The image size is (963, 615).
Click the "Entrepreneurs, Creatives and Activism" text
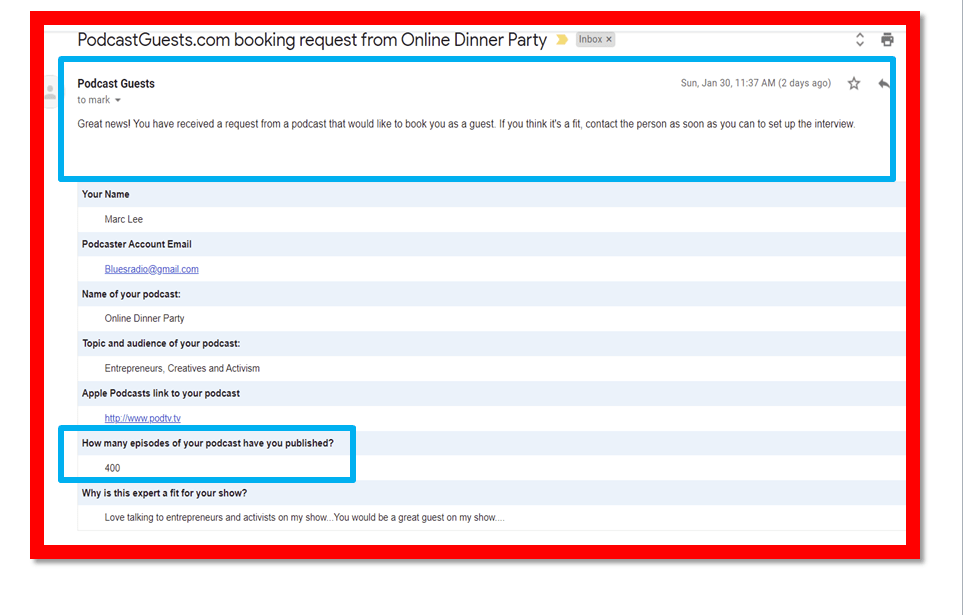tap(182, 369)
